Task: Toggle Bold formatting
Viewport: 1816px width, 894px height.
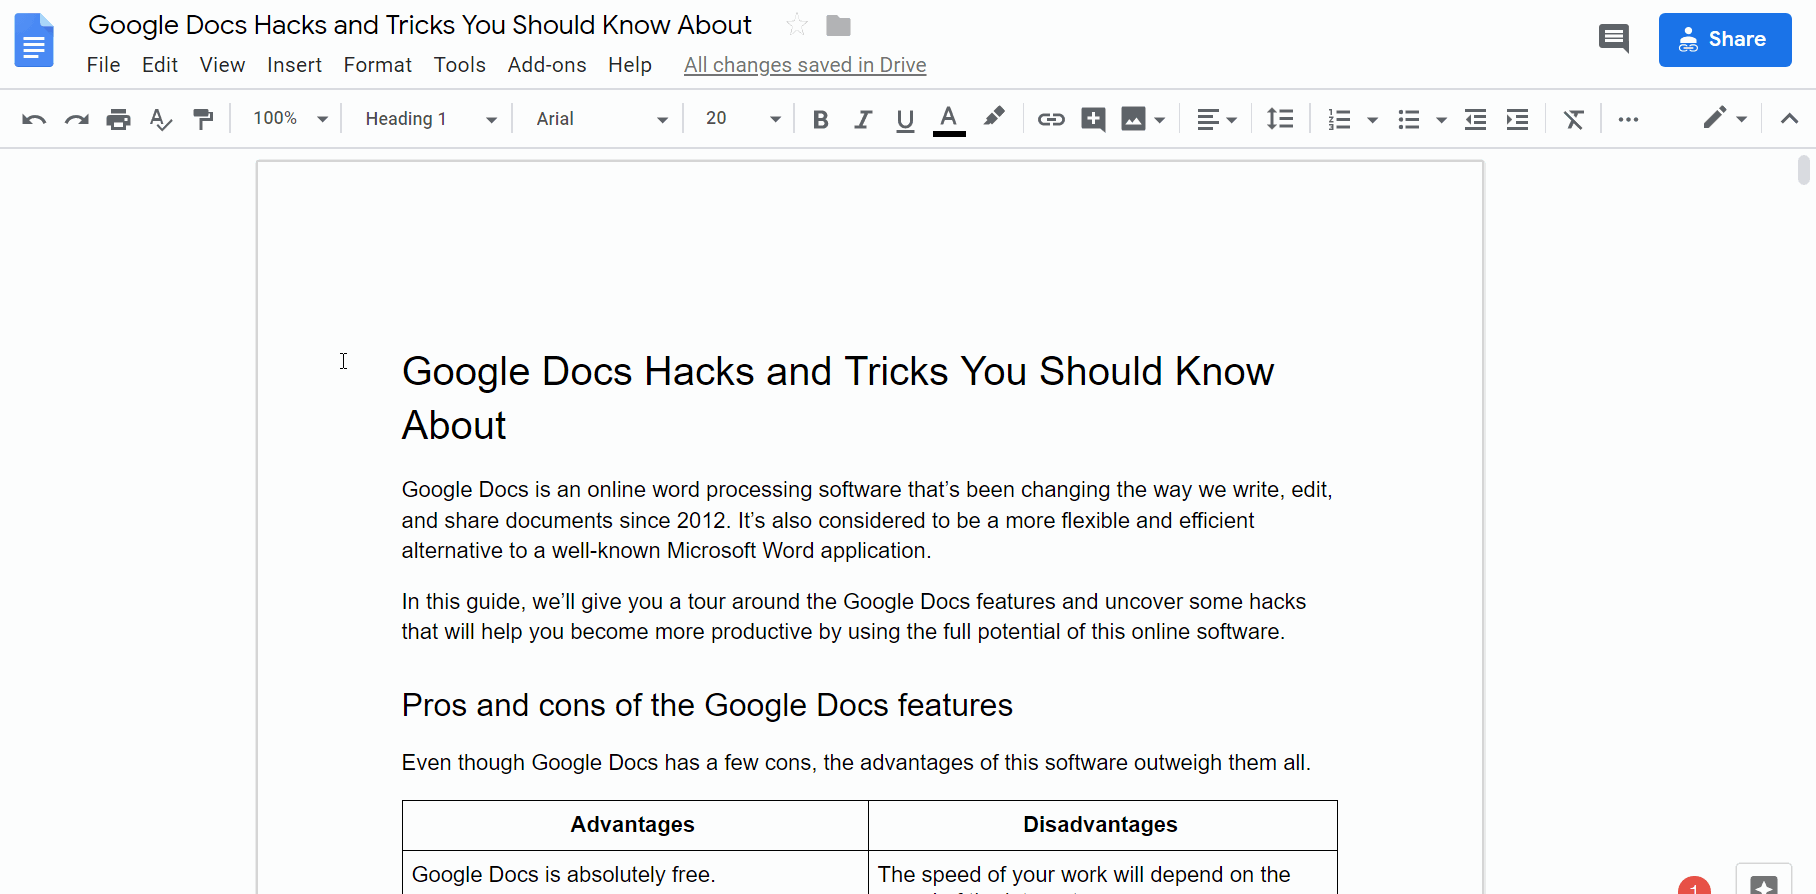Action: click(x=820, y=119)
